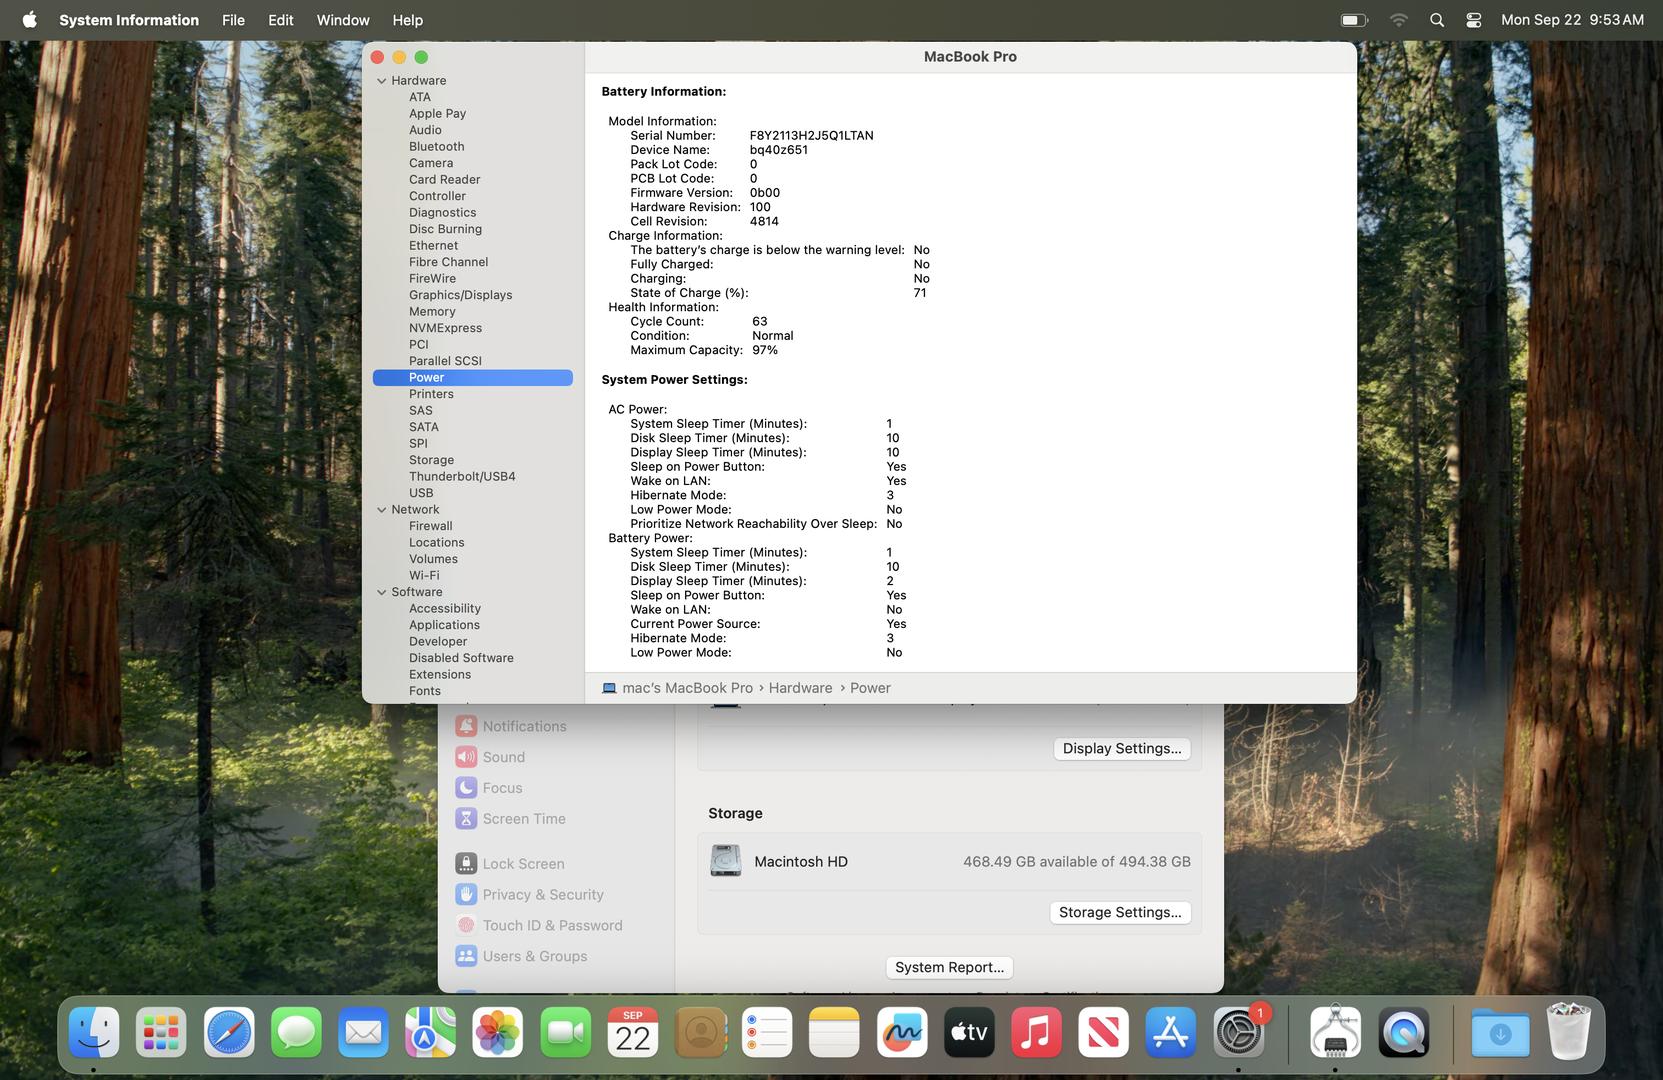
Task: Open Music app in dock
Action: (1036, 1032)
